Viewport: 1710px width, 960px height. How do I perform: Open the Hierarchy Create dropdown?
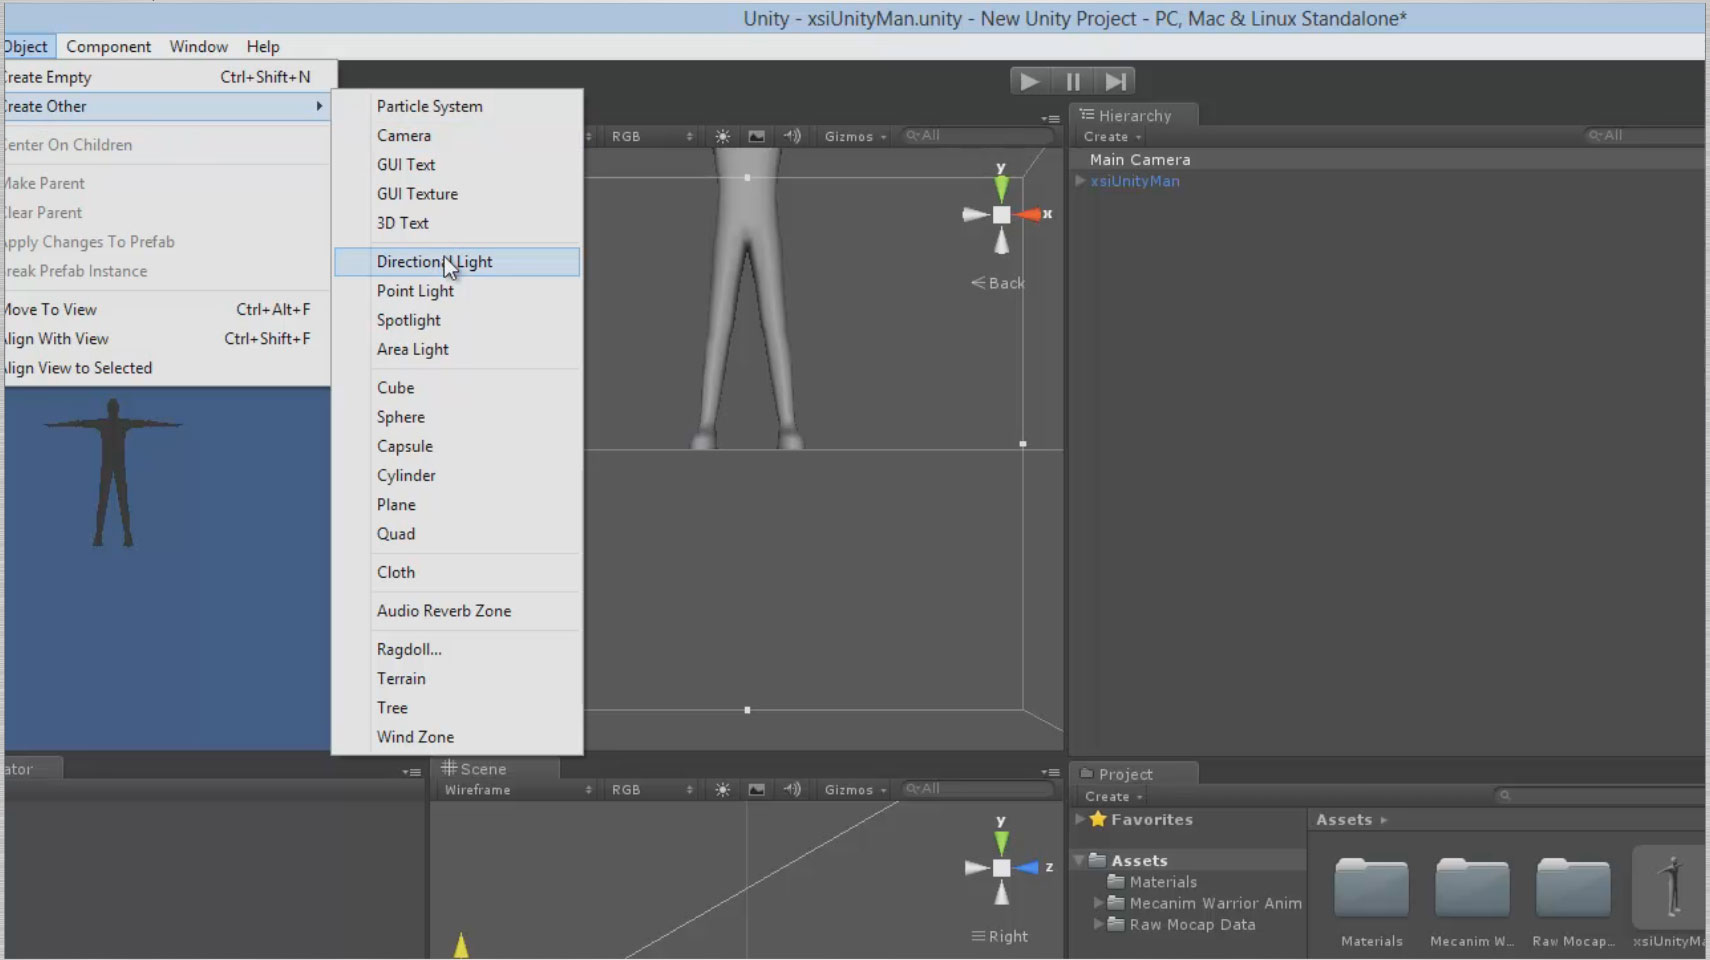pyautogui.click(x=1112, y=137)
